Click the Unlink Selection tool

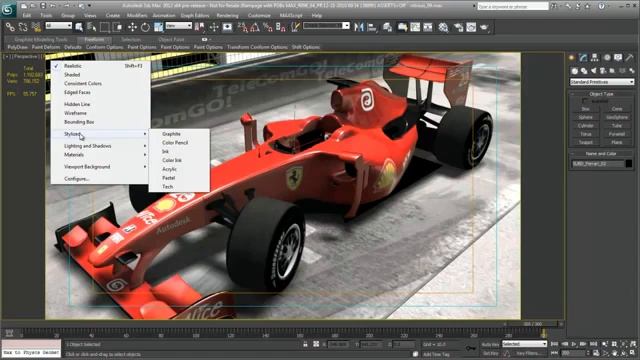click(23, 27)
